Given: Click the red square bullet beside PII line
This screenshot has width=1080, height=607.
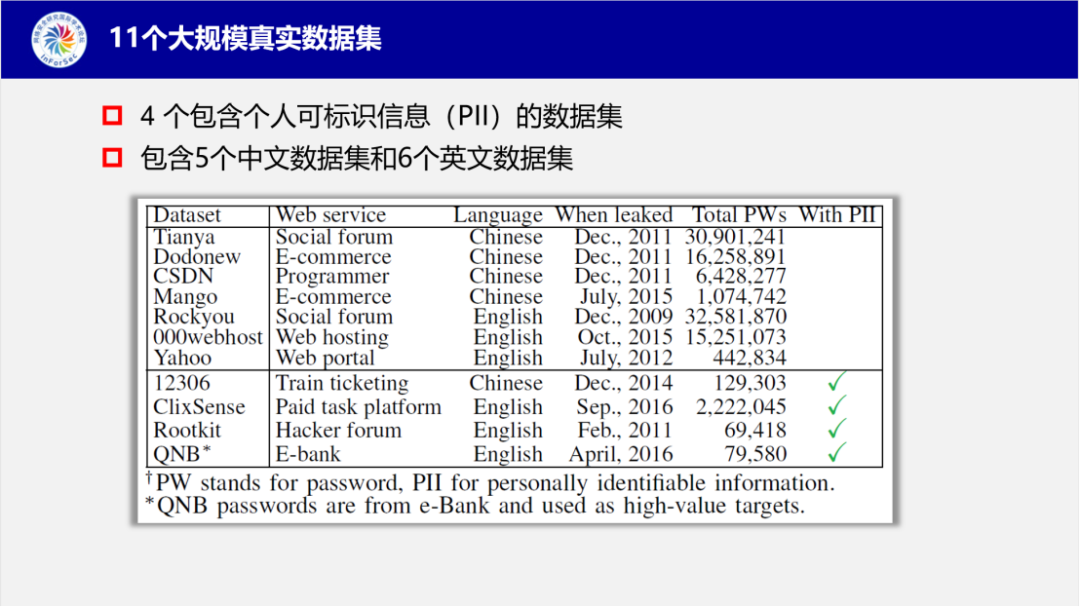Looking at the screenshot, I should coord(112,115).
